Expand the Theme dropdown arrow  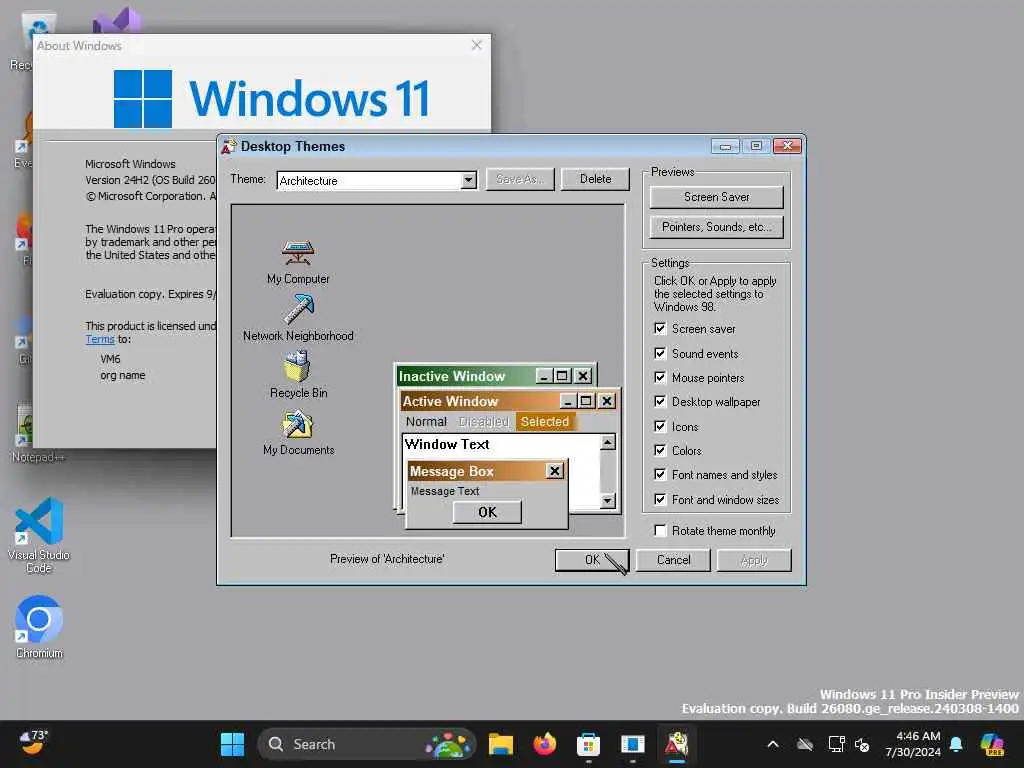tap(468, 180)
